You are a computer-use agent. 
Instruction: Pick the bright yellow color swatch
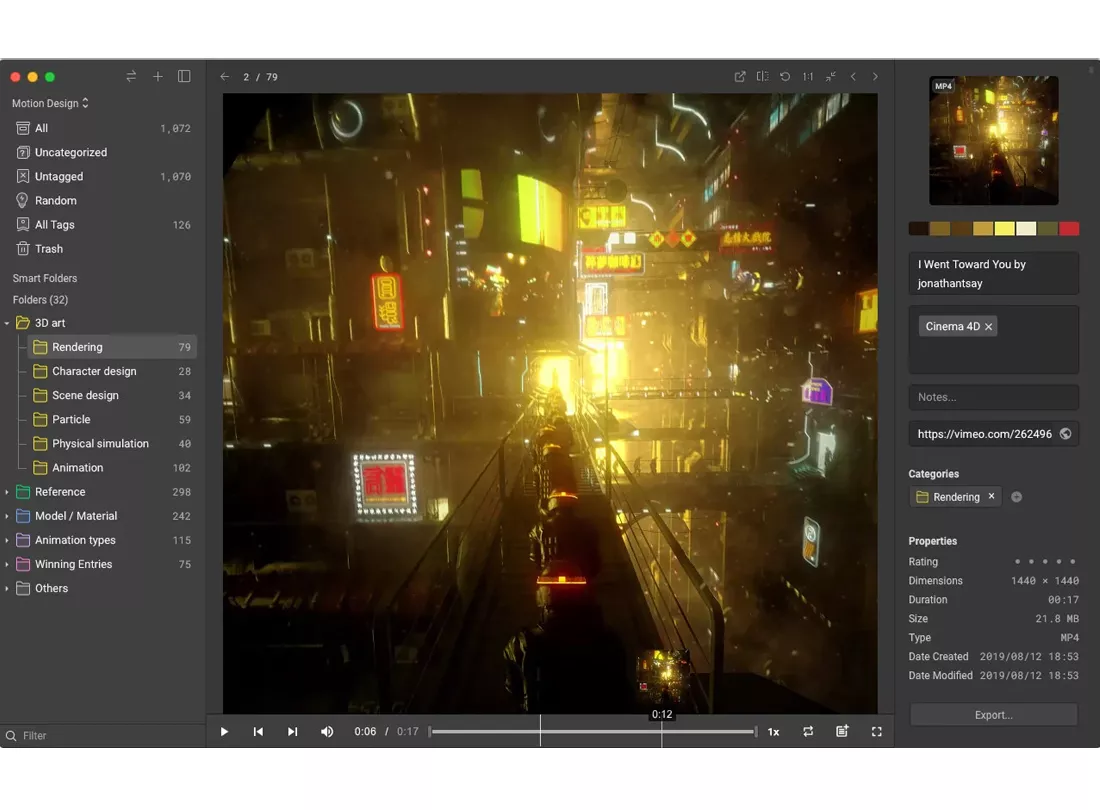1004,229
